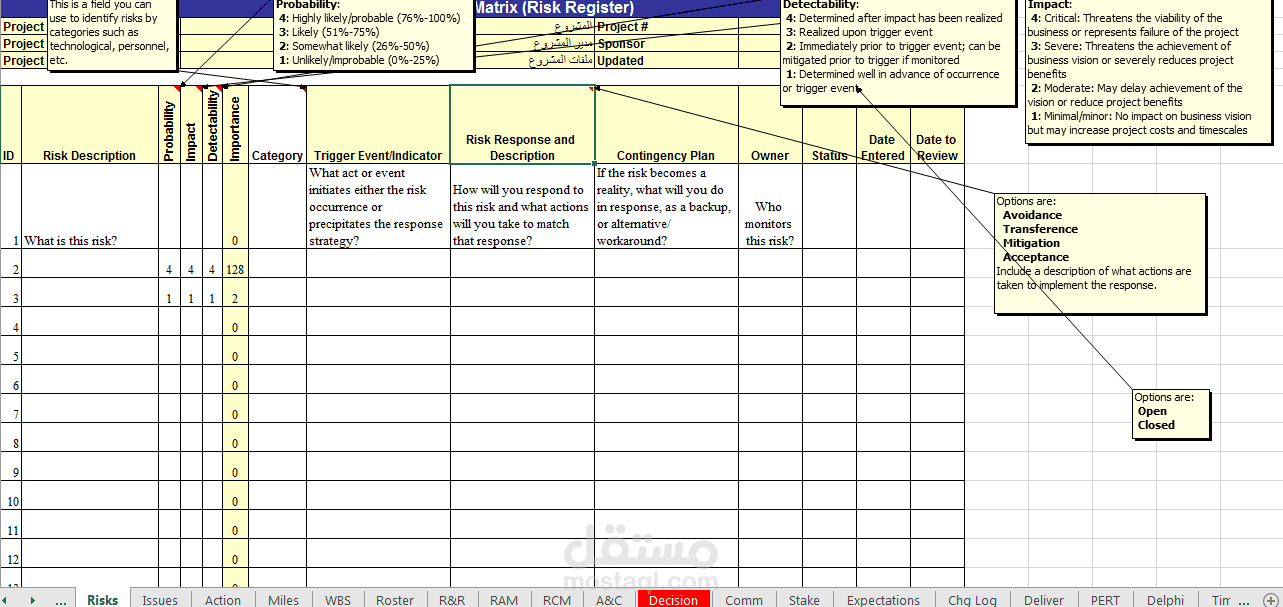Screen dimensions: 1283x607
Task: Select the Owner column header
Action: tap(770, 125)
